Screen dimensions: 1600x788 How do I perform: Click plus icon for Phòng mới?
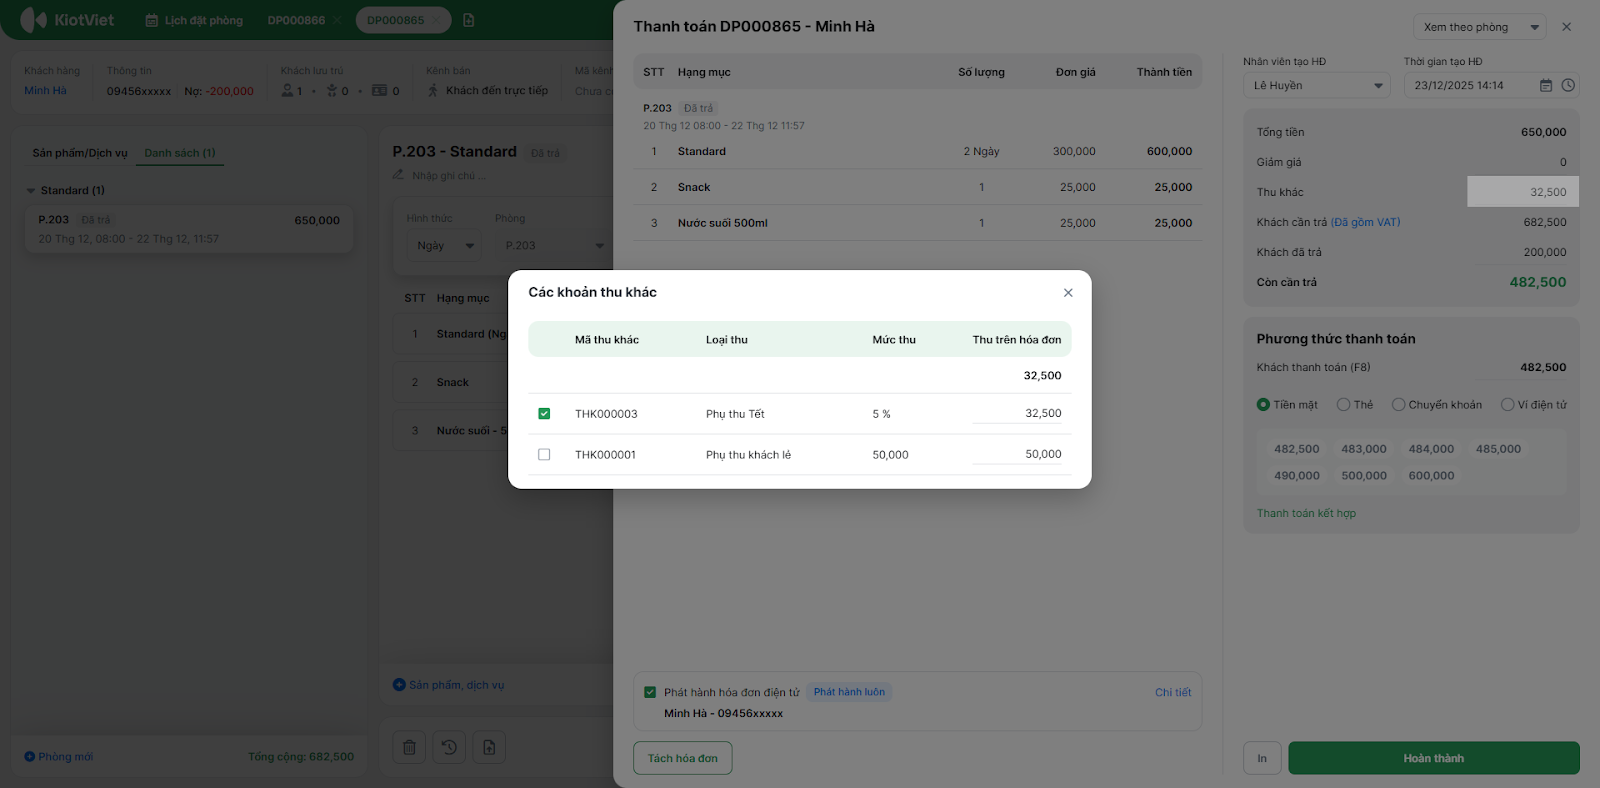pyautogui.click(x=30, y=757)
